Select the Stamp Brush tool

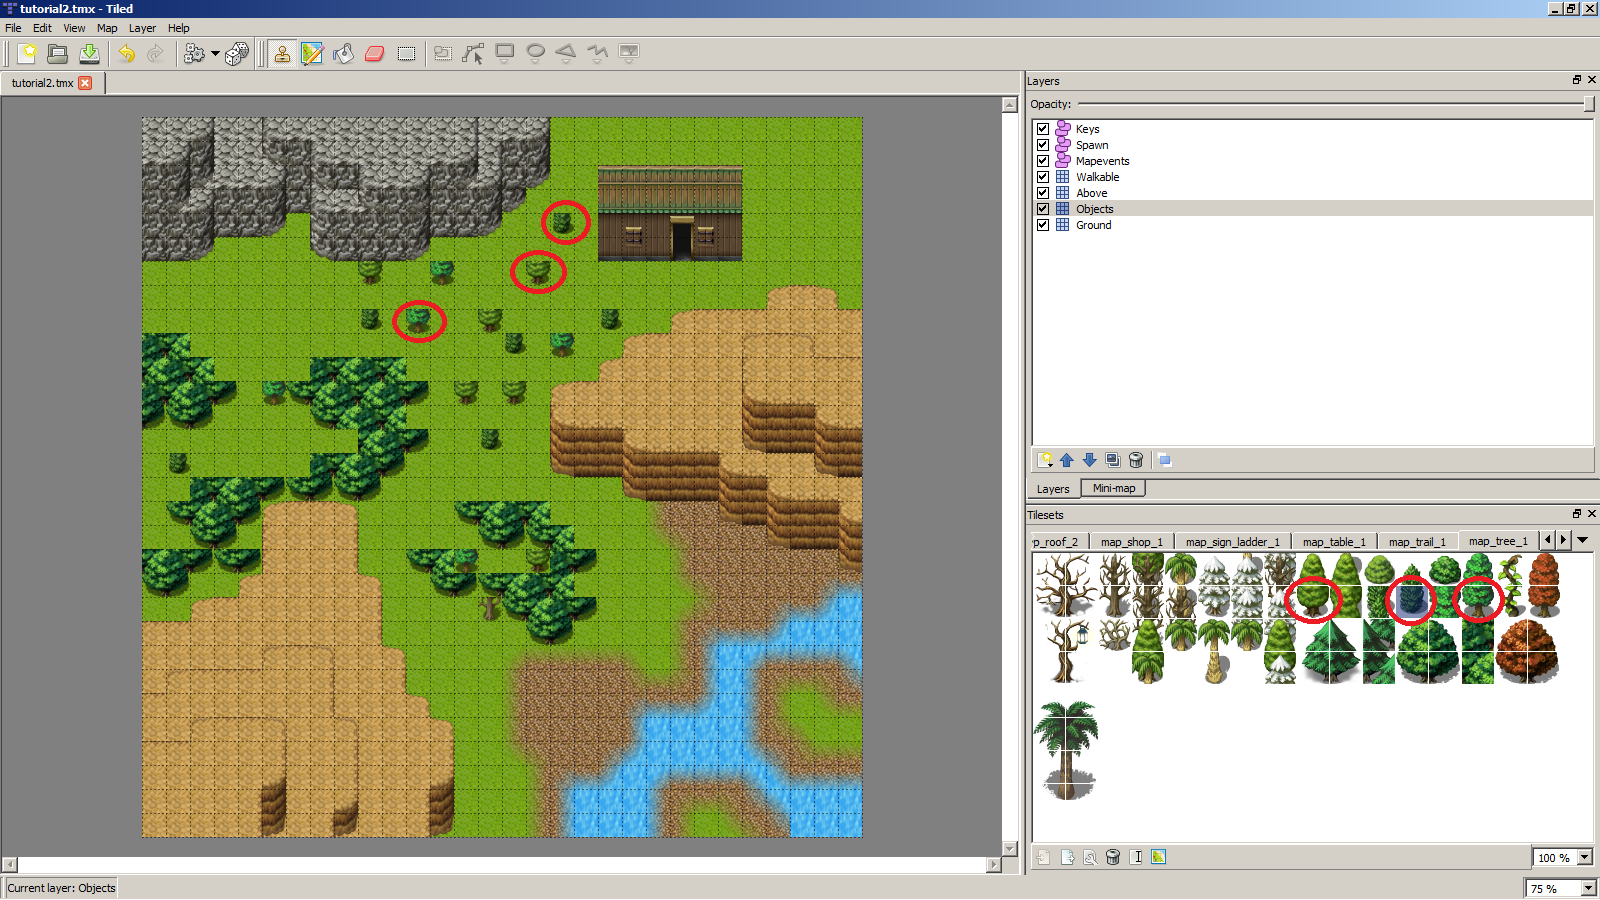tap(283, 54)
